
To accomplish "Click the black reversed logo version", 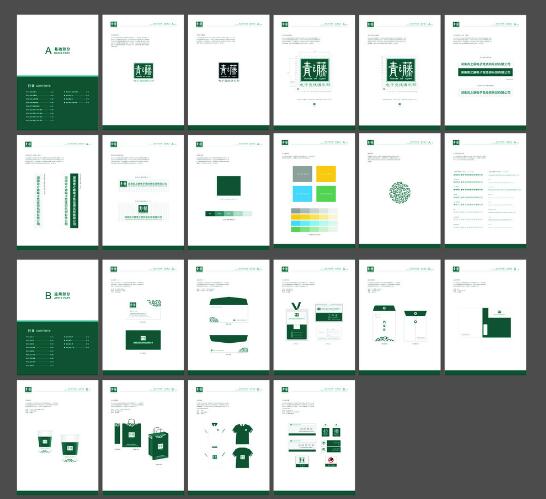I will pos(229,70).
